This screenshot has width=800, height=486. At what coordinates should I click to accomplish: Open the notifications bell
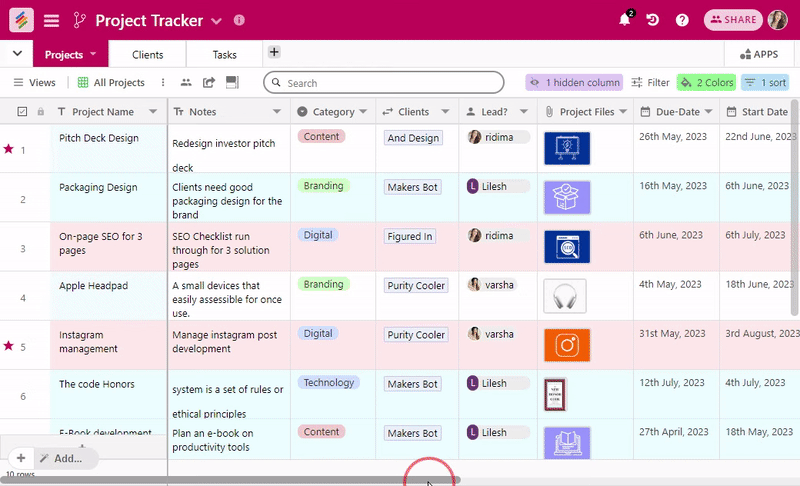point(624,20)
